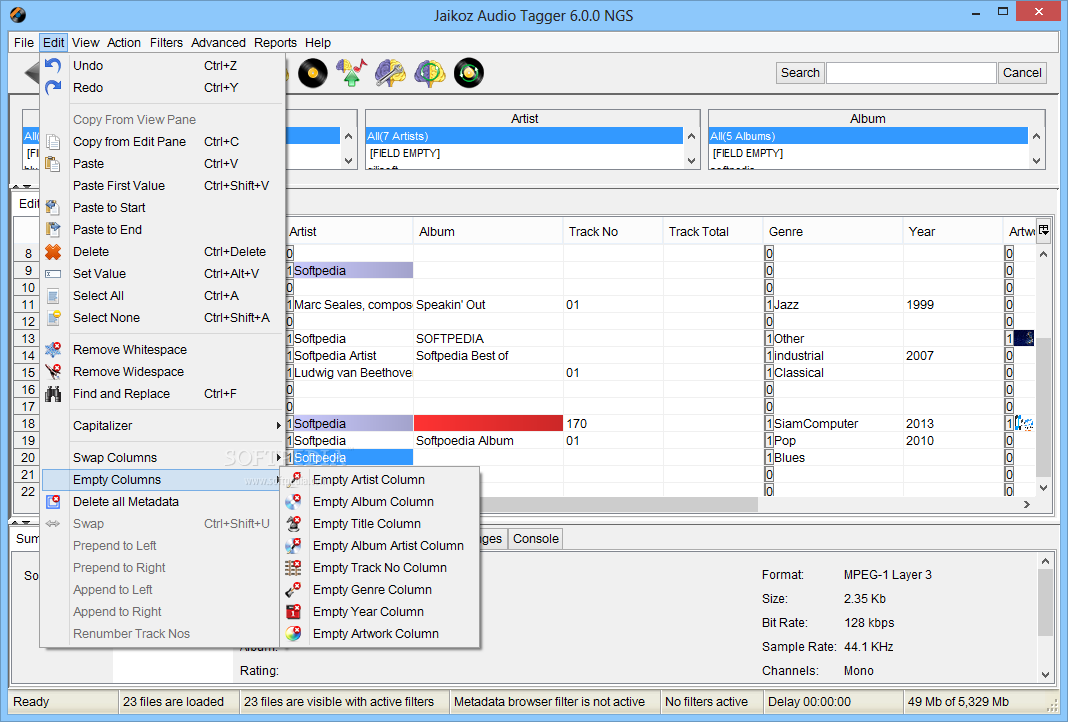Click the Set Value icon

coord(53,274)
